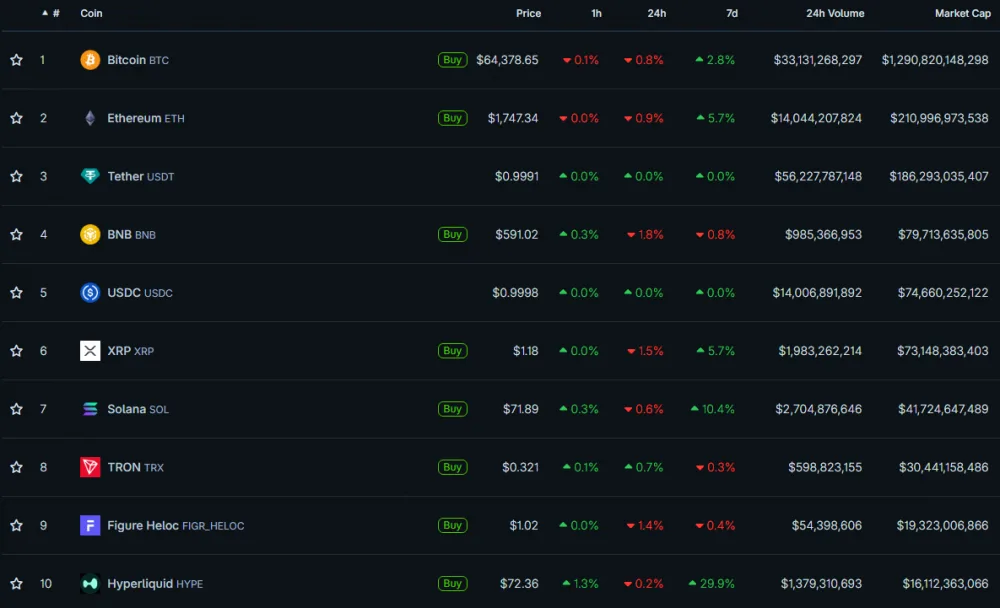The width and height of the screenshot is (1000, 608).
Task: Click Buy button for BNB
Action: coord(452,234)
